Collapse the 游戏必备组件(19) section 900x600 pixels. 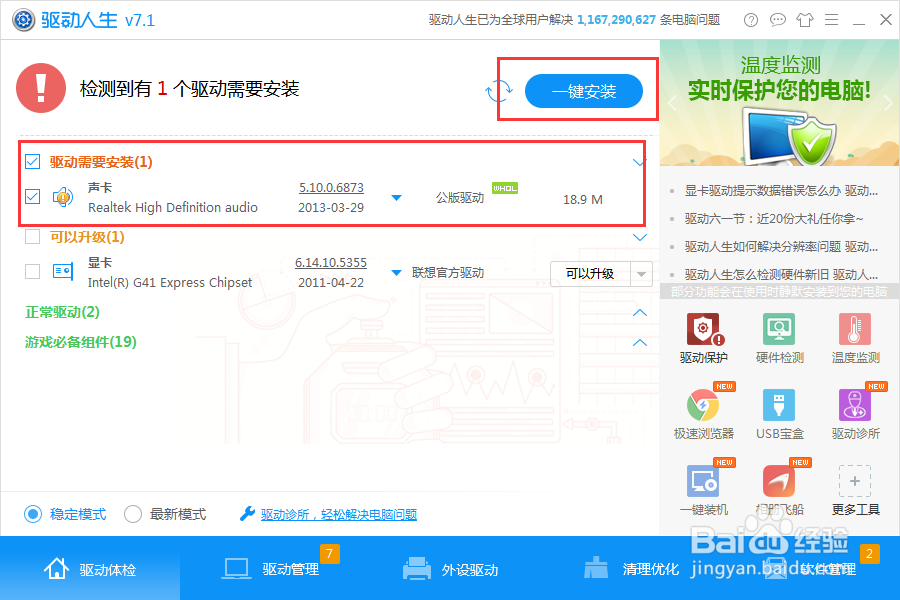(x=639, y=342)
